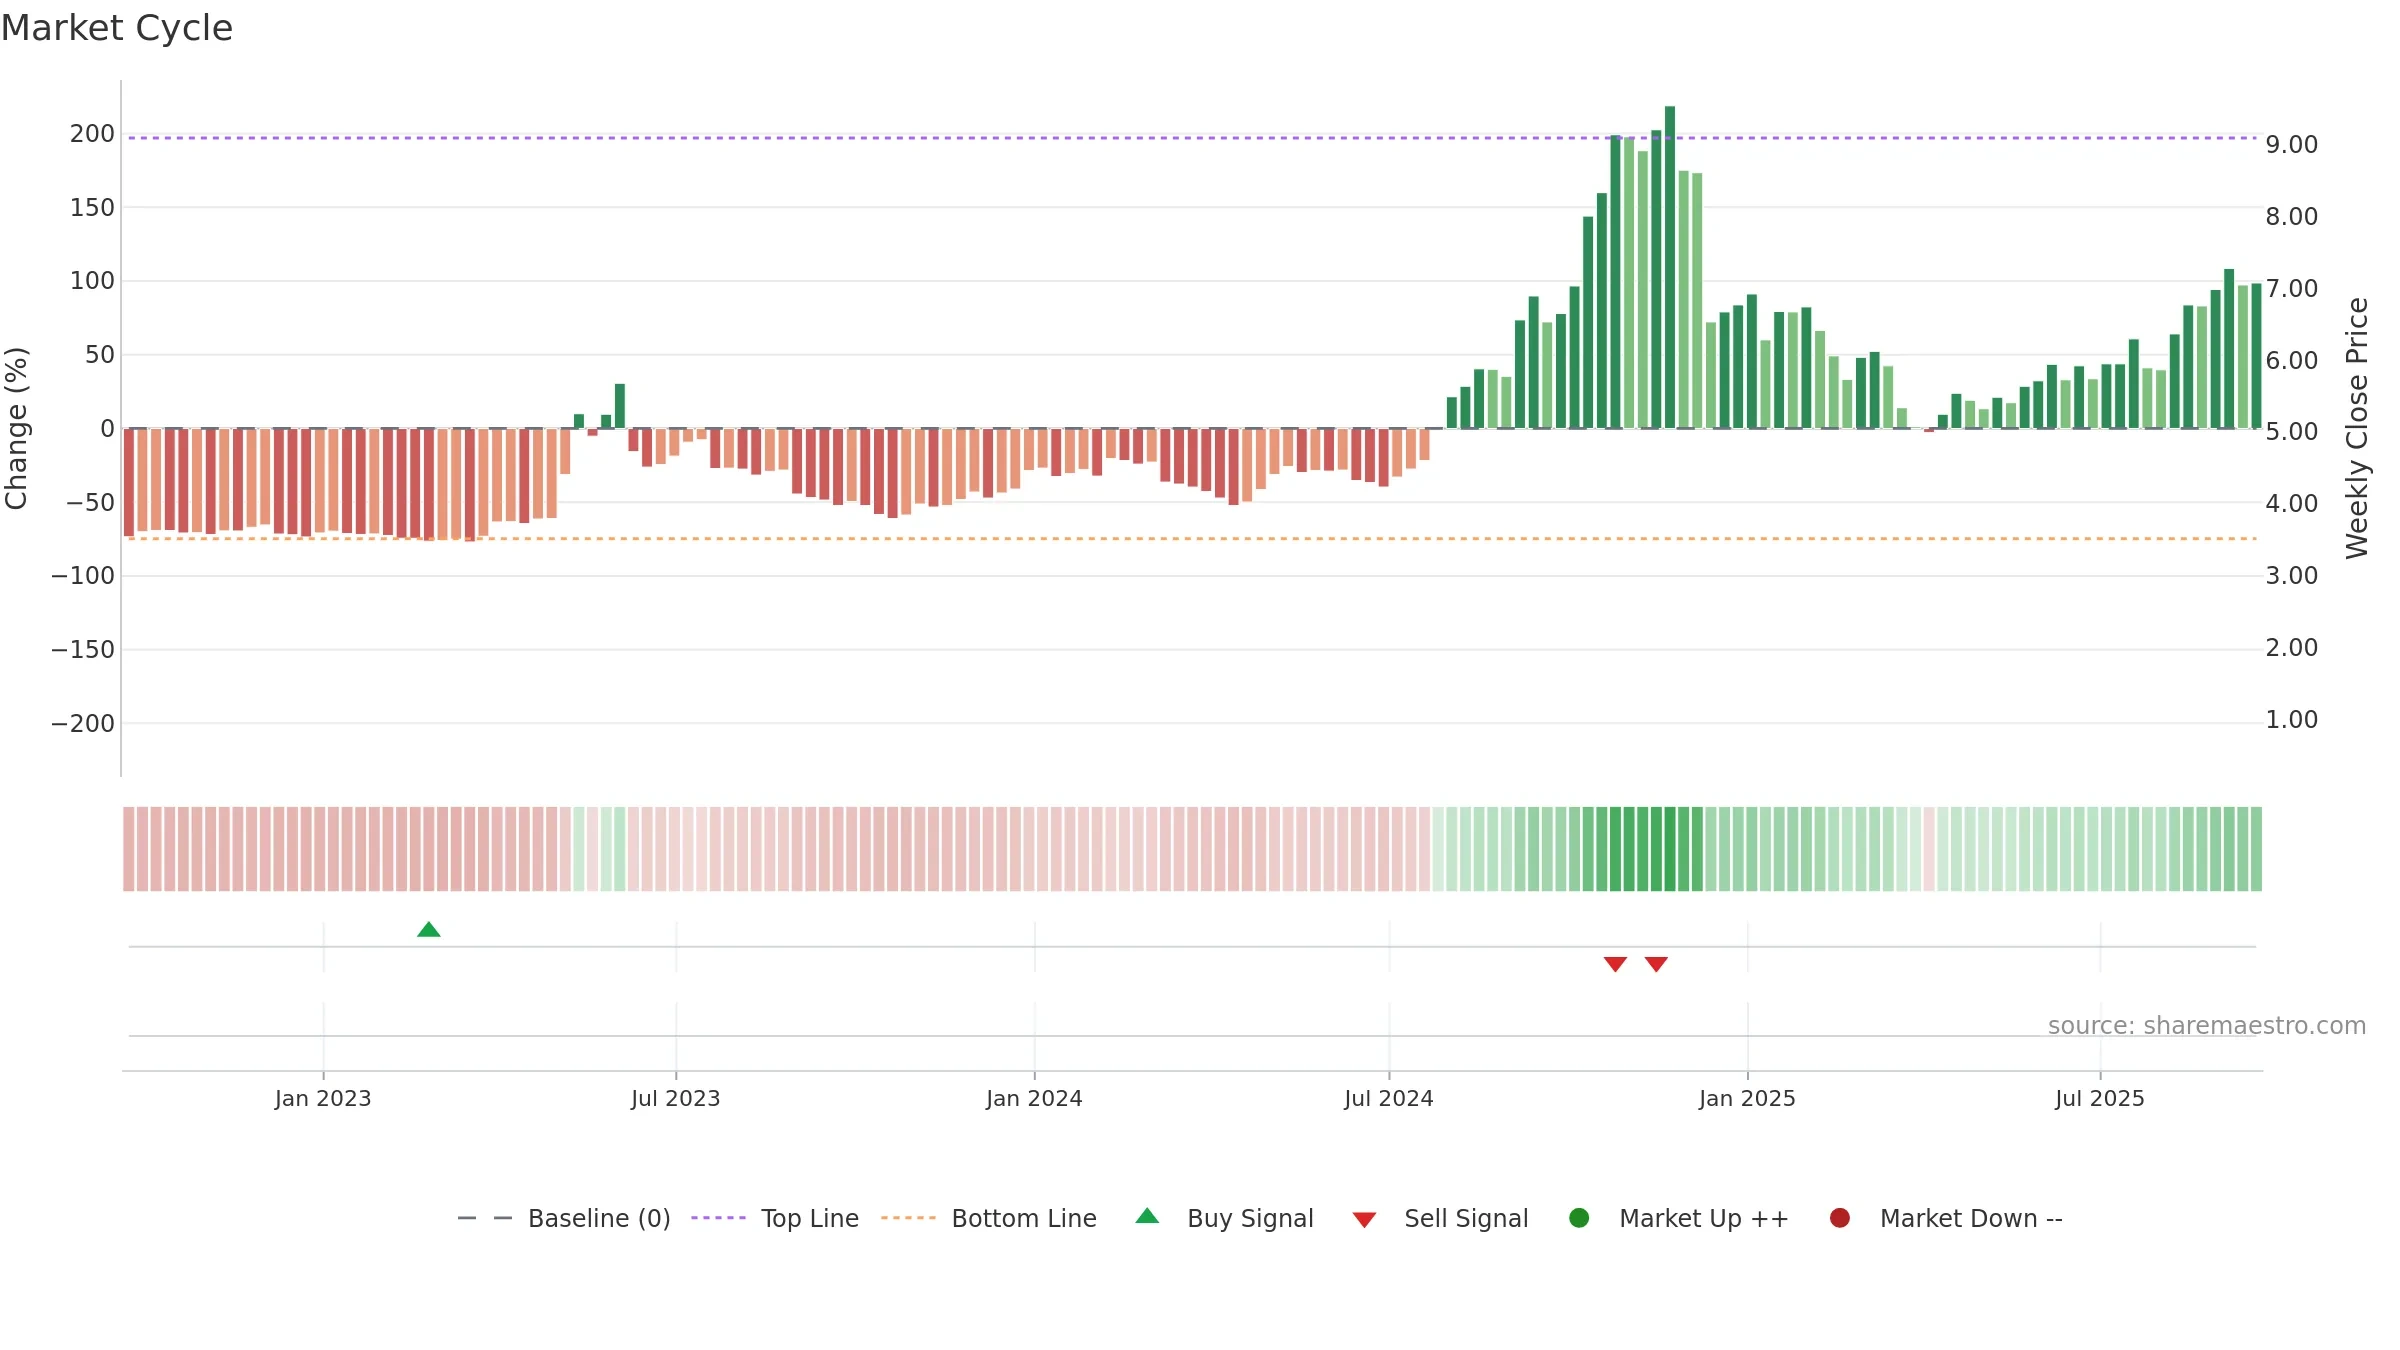Click the green Market Up legend circle
This screenshot has width=2400, height=1350.
click(x=1579, y=1218)
